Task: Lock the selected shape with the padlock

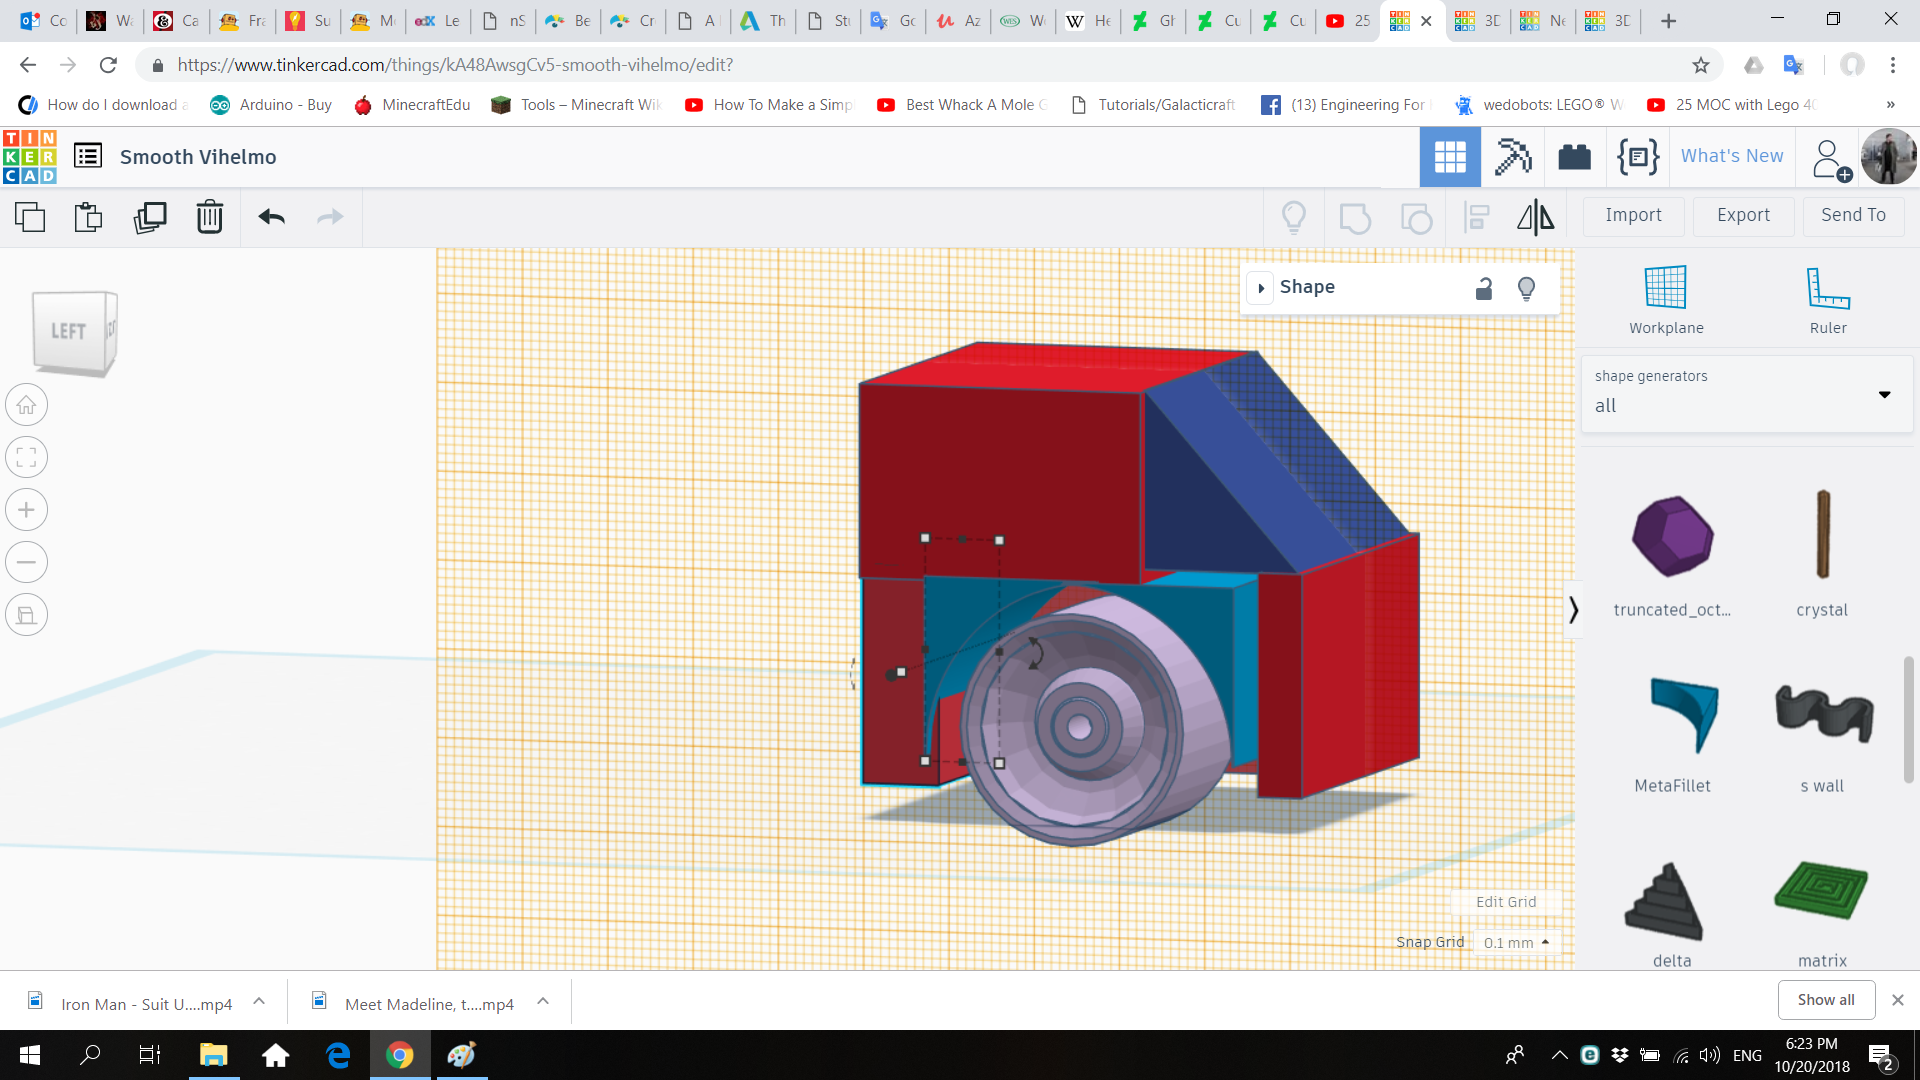Action: pos(1484,288)
